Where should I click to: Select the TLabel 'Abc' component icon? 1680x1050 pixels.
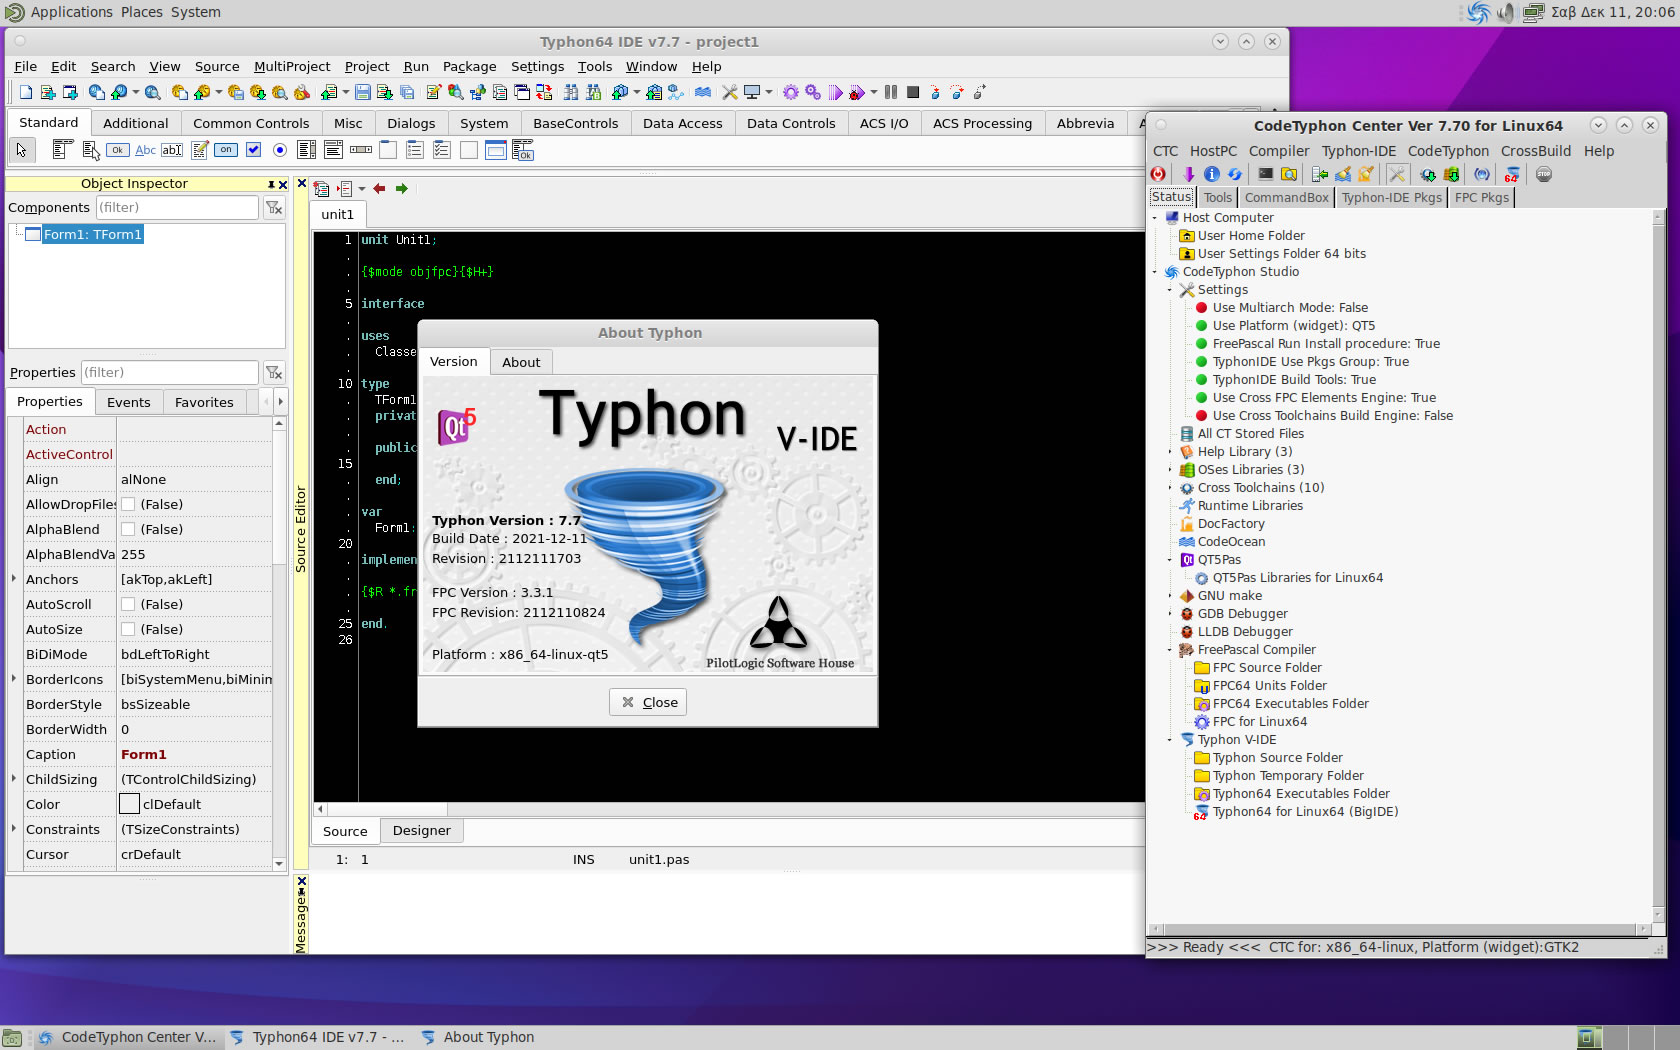[x=145, y=150]
